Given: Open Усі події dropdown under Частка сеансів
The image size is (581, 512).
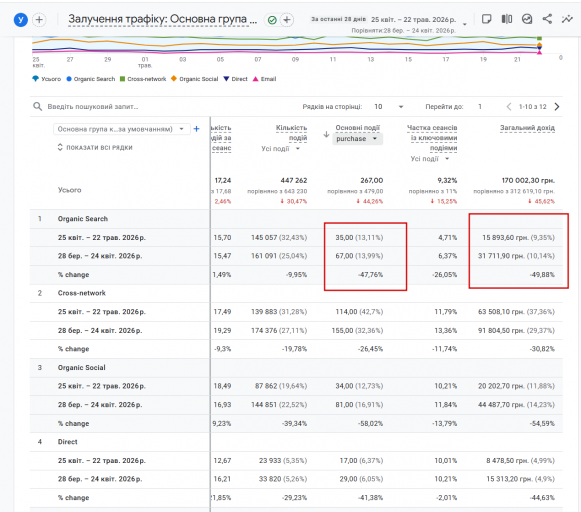Looking at the screenshot, I should tap(430, 159).
